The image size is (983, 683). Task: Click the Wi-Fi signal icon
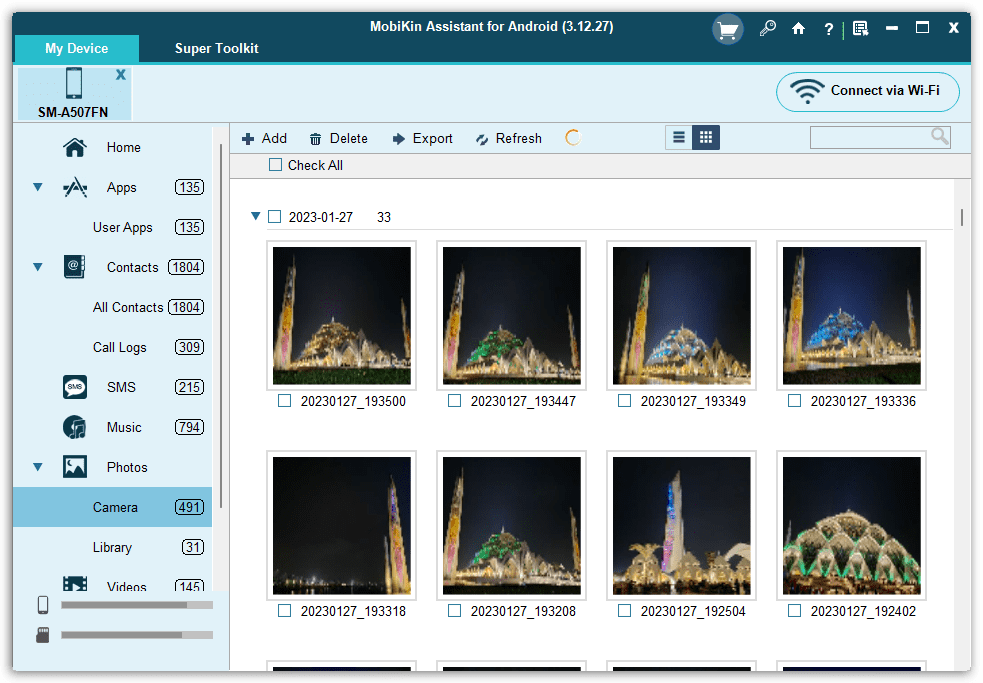click(x=807, y=92)
